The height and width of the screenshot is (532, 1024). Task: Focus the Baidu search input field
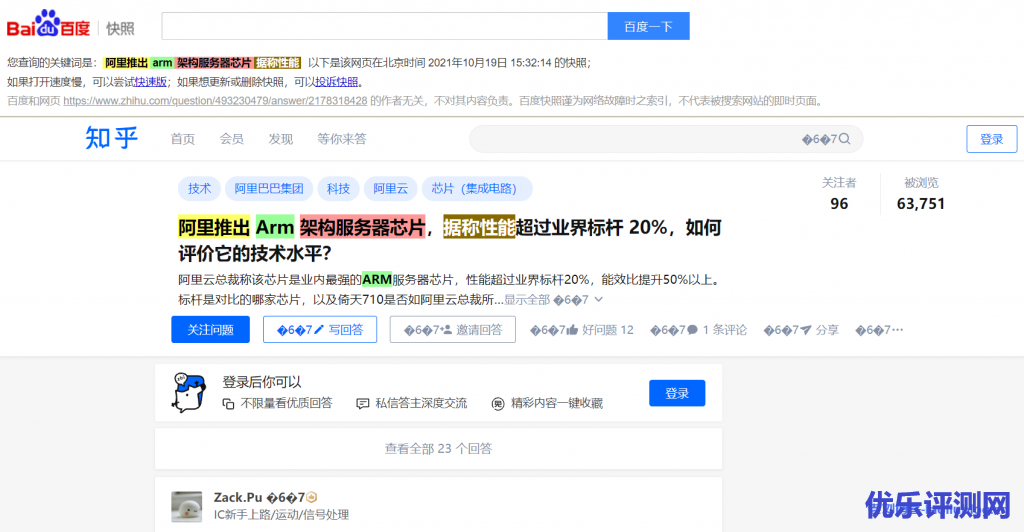point(384,26)
